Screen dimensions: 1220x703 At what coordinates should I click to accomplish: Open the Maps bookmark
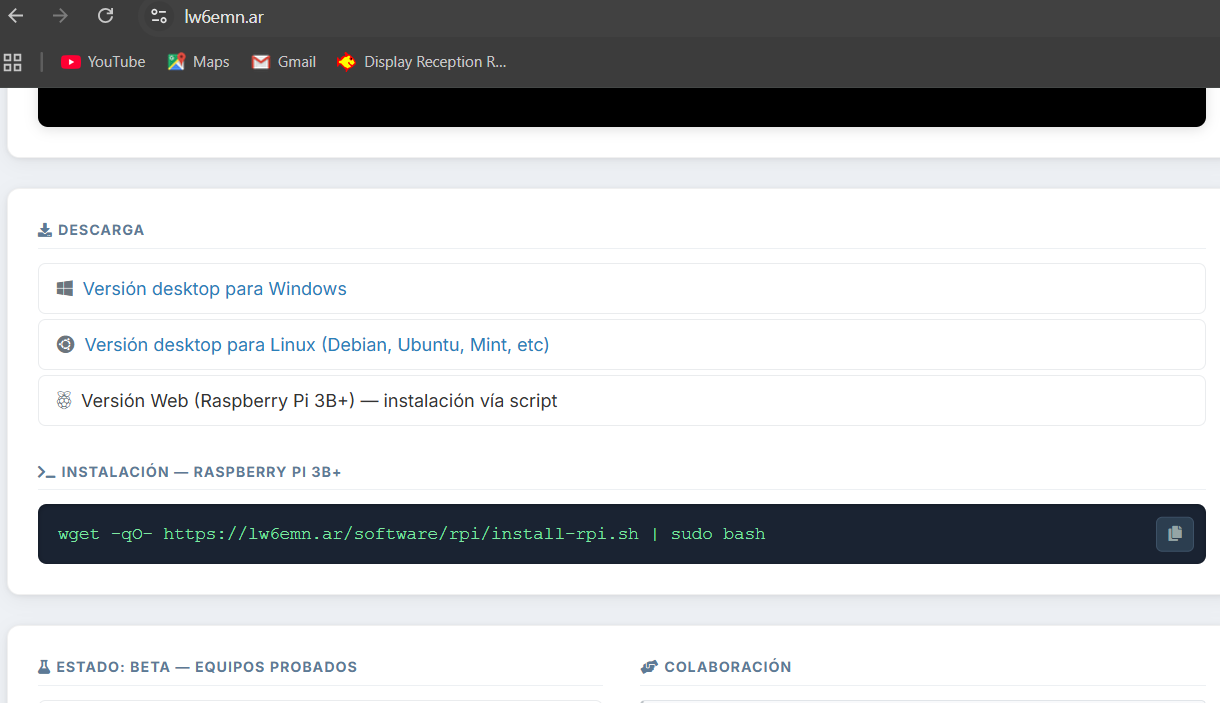click(x=198, y=62)
